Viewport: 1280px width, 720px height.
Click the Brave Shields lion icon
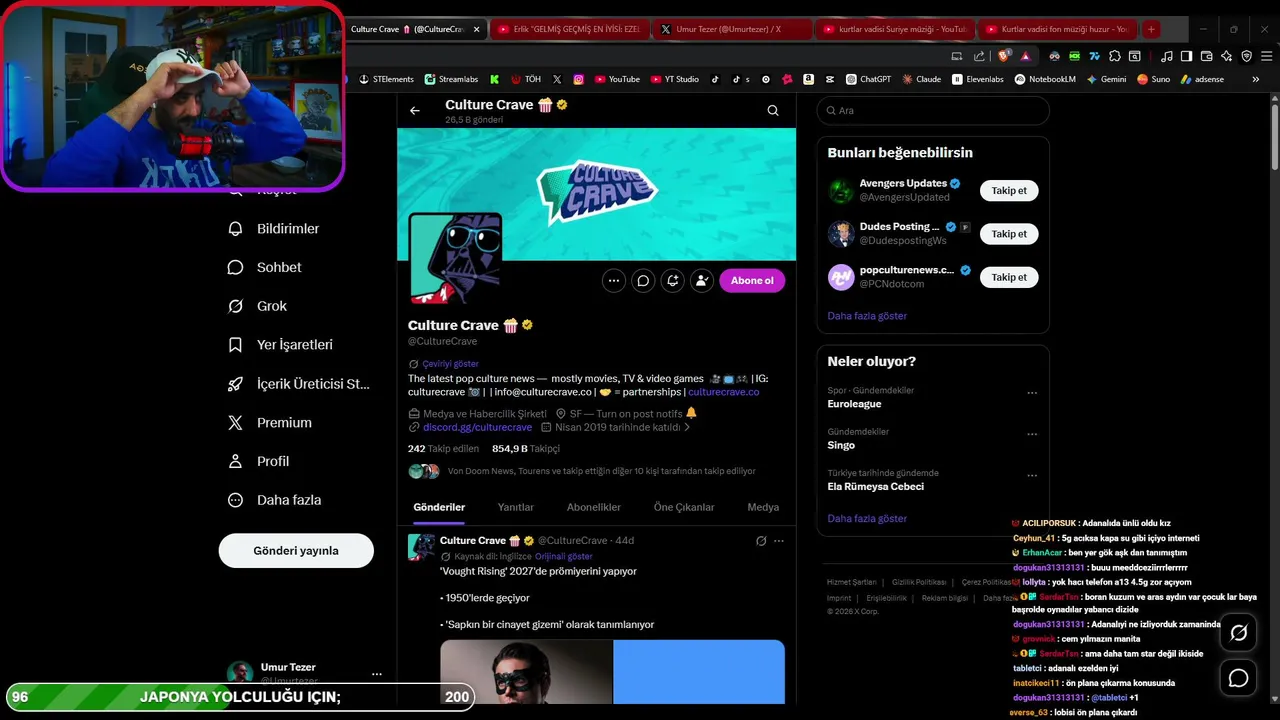point(1005,56)
